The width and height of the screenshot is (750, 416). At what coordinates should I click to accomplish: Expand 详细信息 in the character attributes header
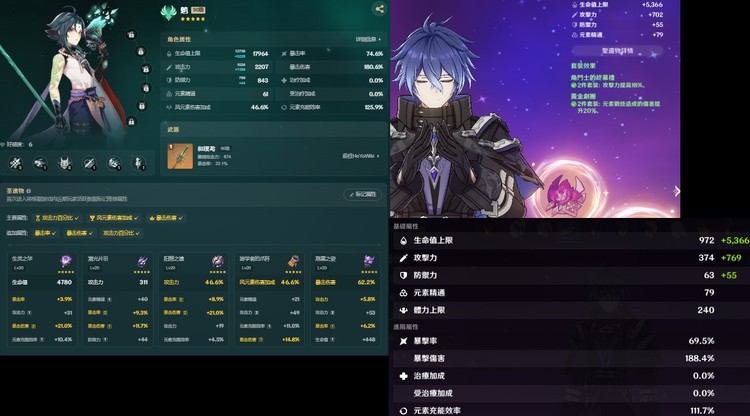click(x=368, y=39)
